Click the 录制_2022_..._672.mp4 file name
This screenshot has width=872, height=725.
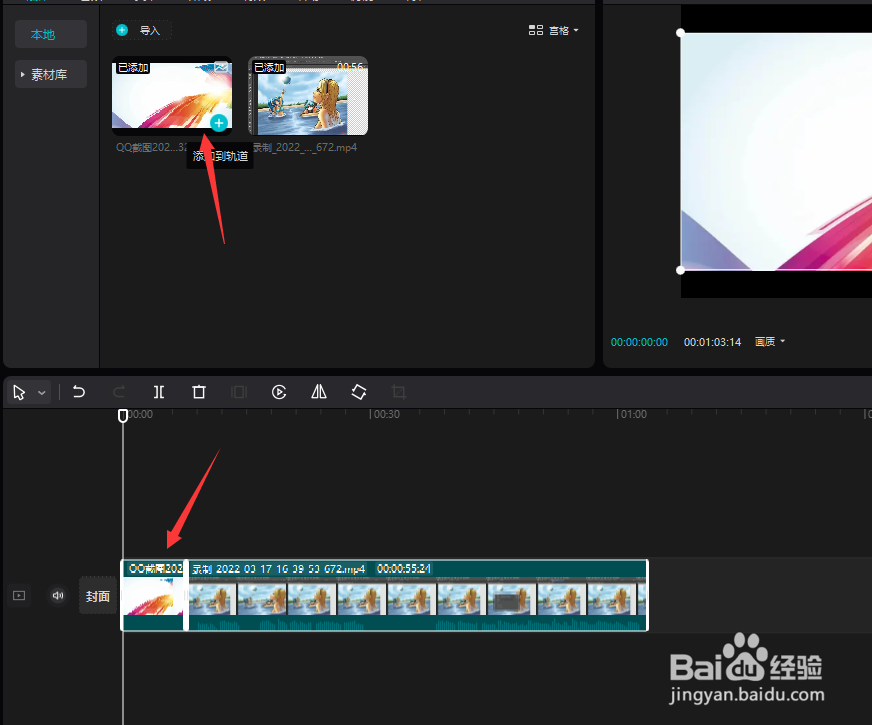pyautogui.click(x=305, y=147)
